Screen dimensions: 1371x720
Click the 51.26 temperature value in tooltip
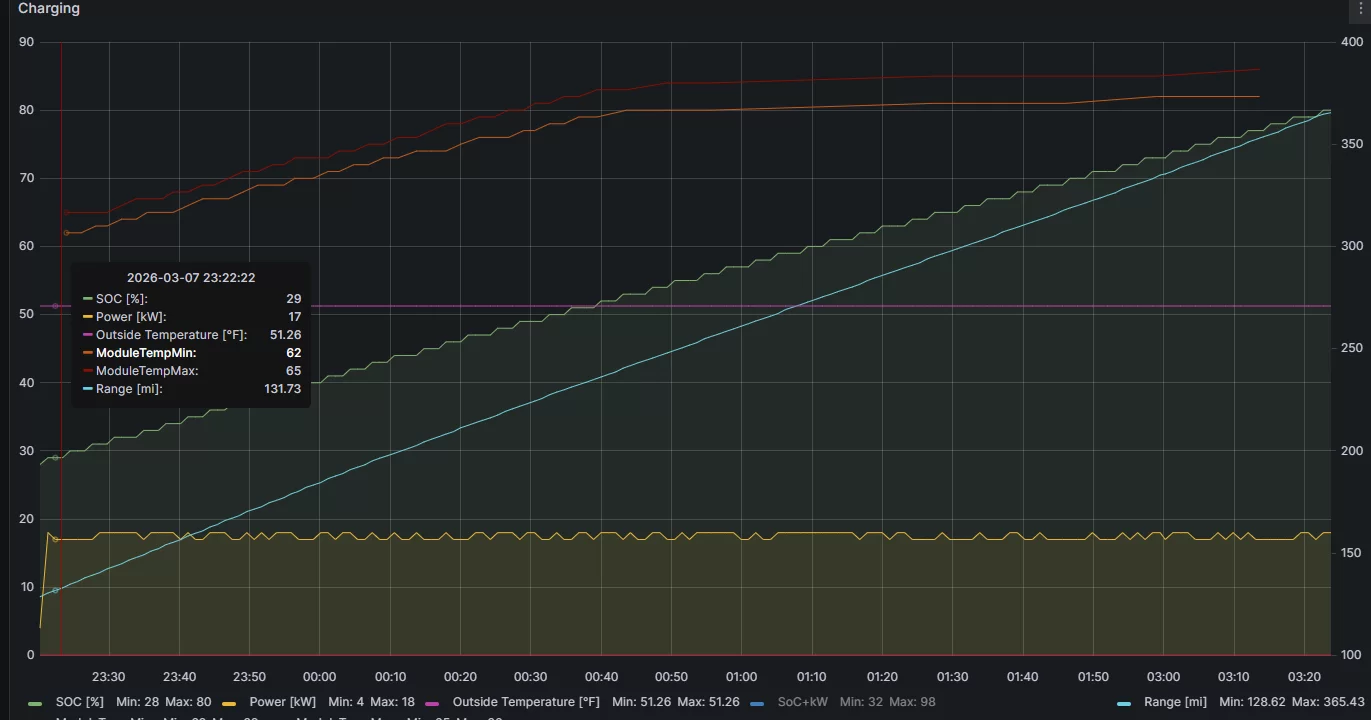coord(285,335)
